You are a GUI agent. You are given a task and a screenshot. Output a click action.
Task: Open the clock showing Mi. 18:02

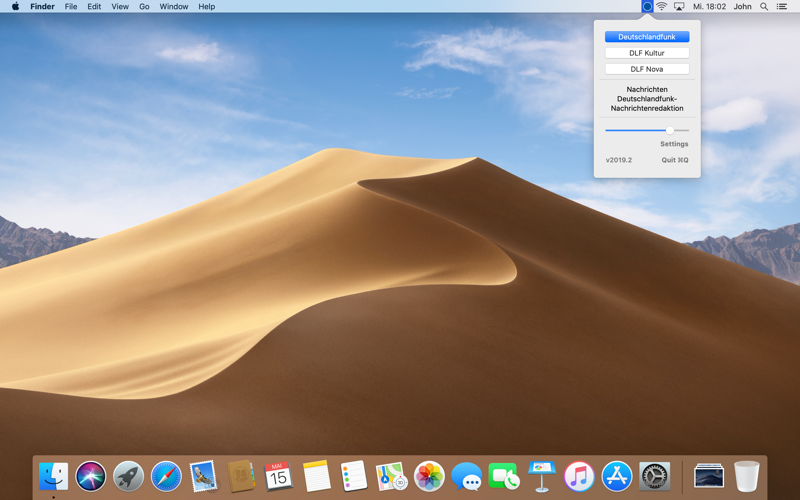(709, 7)
